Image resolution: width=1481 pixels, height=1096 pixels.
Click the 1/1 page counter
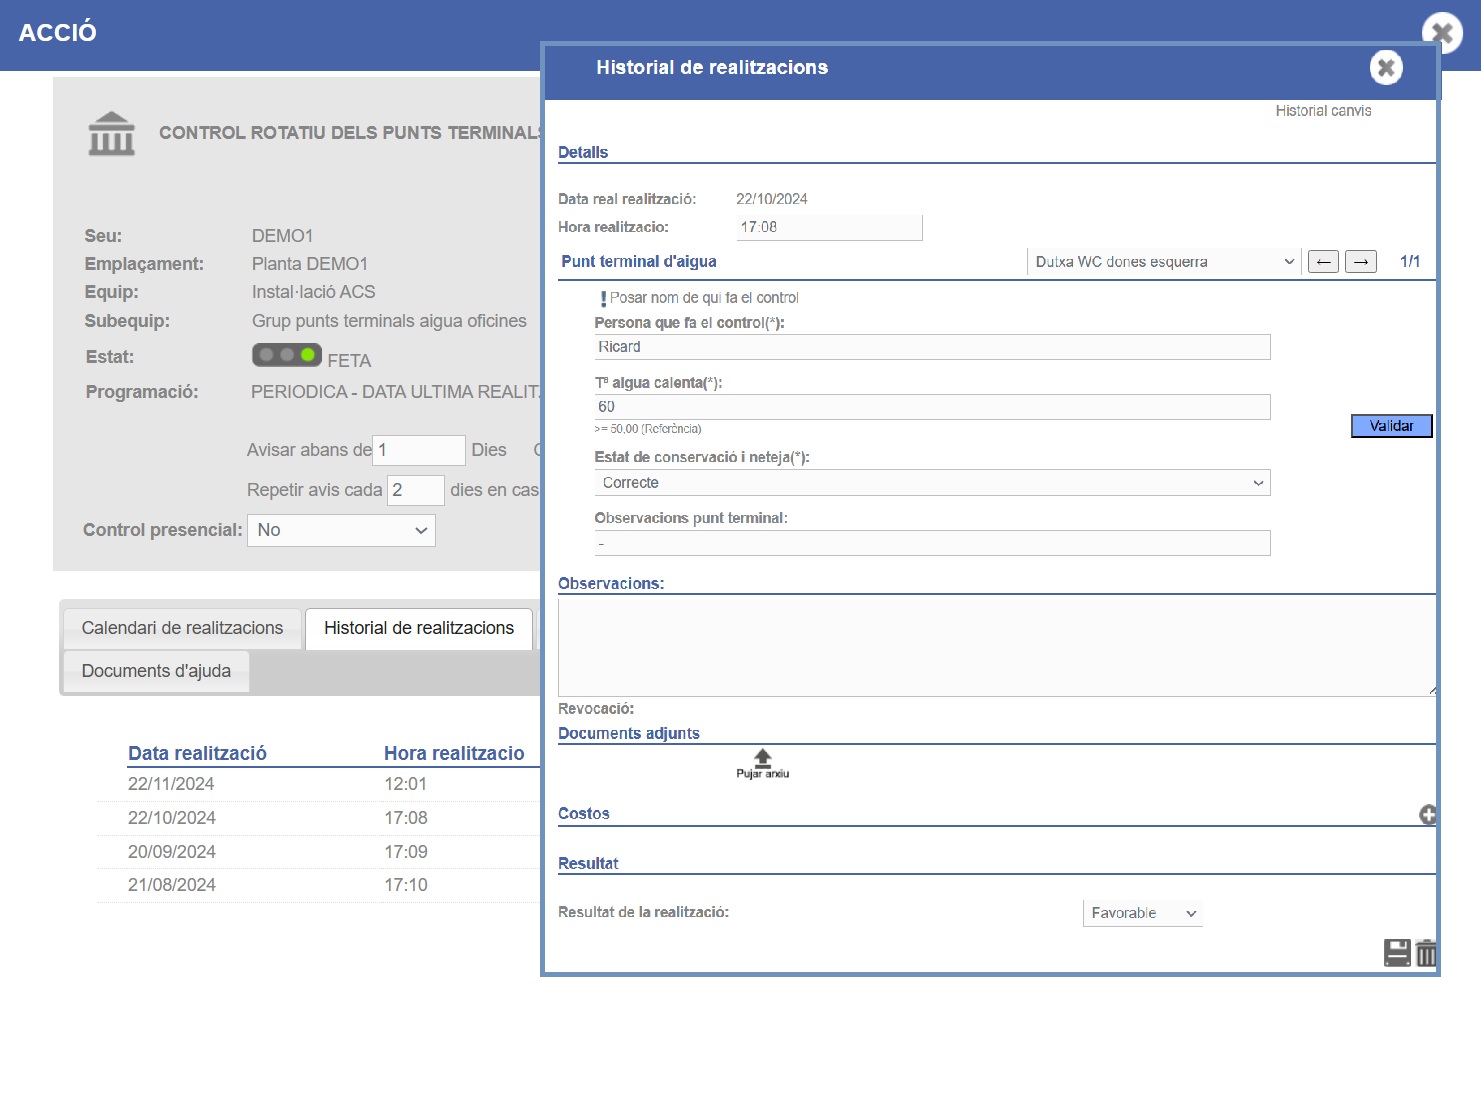[1410, 261]
